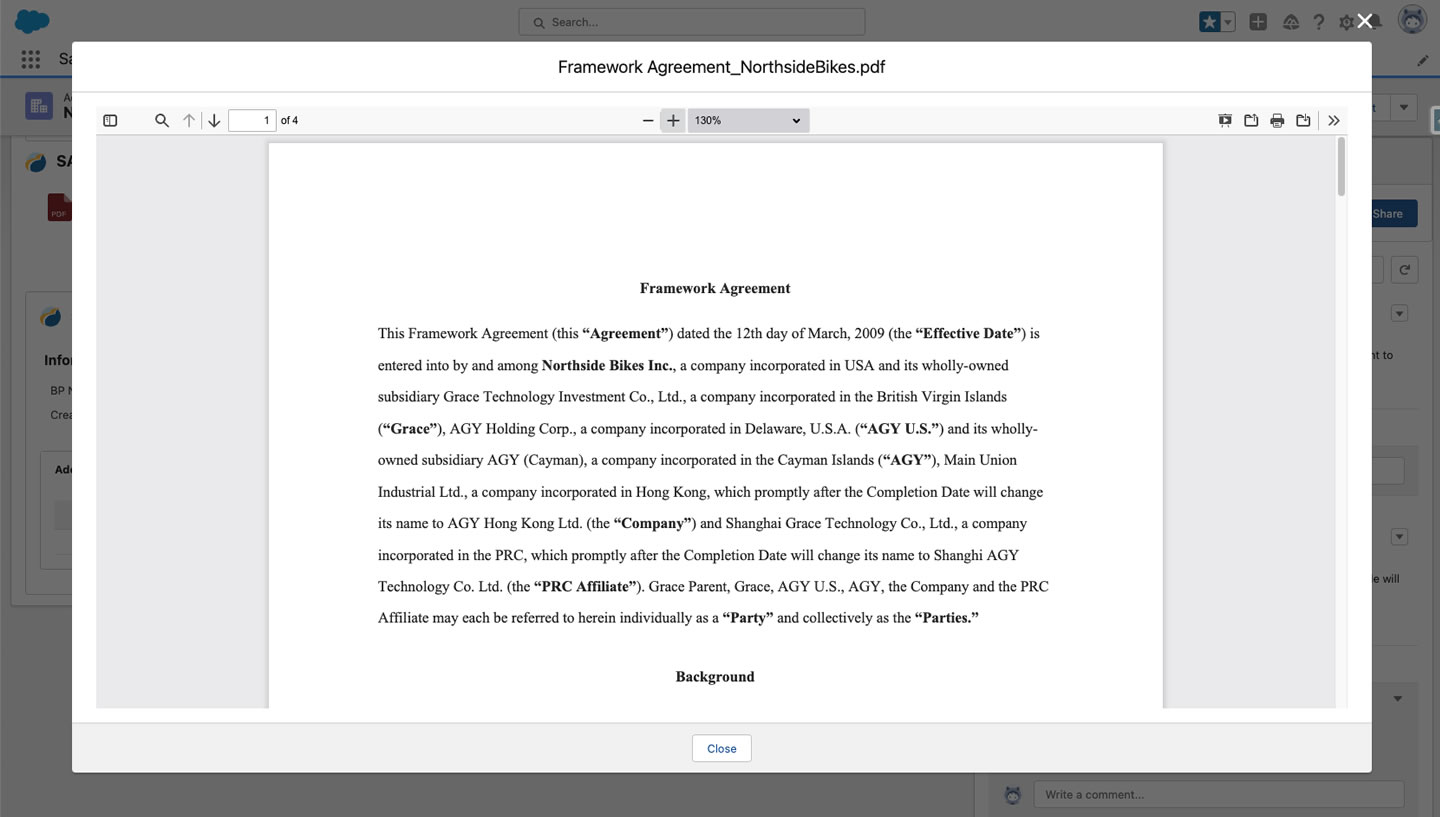This screenshot has width=1440, height=817.
Task: Click the edit pencil icon in navigation bar
Action: tap(1423, 60)
